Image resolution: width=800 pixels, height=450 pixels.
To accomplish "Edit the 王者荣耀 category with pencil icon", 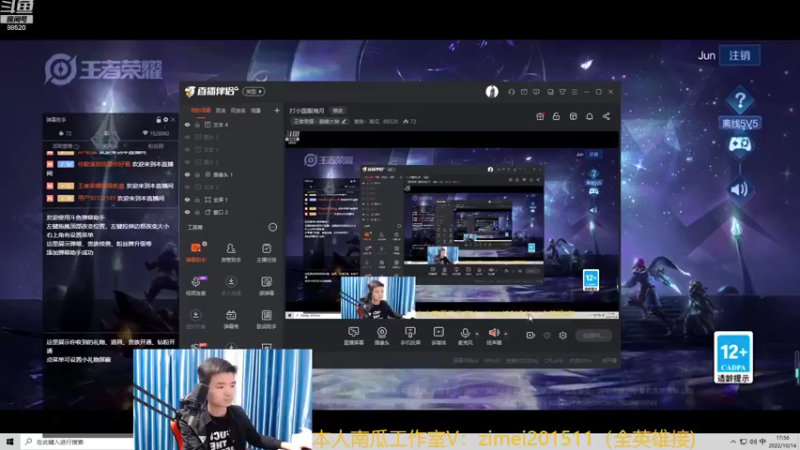I will (x=344, y=121).
